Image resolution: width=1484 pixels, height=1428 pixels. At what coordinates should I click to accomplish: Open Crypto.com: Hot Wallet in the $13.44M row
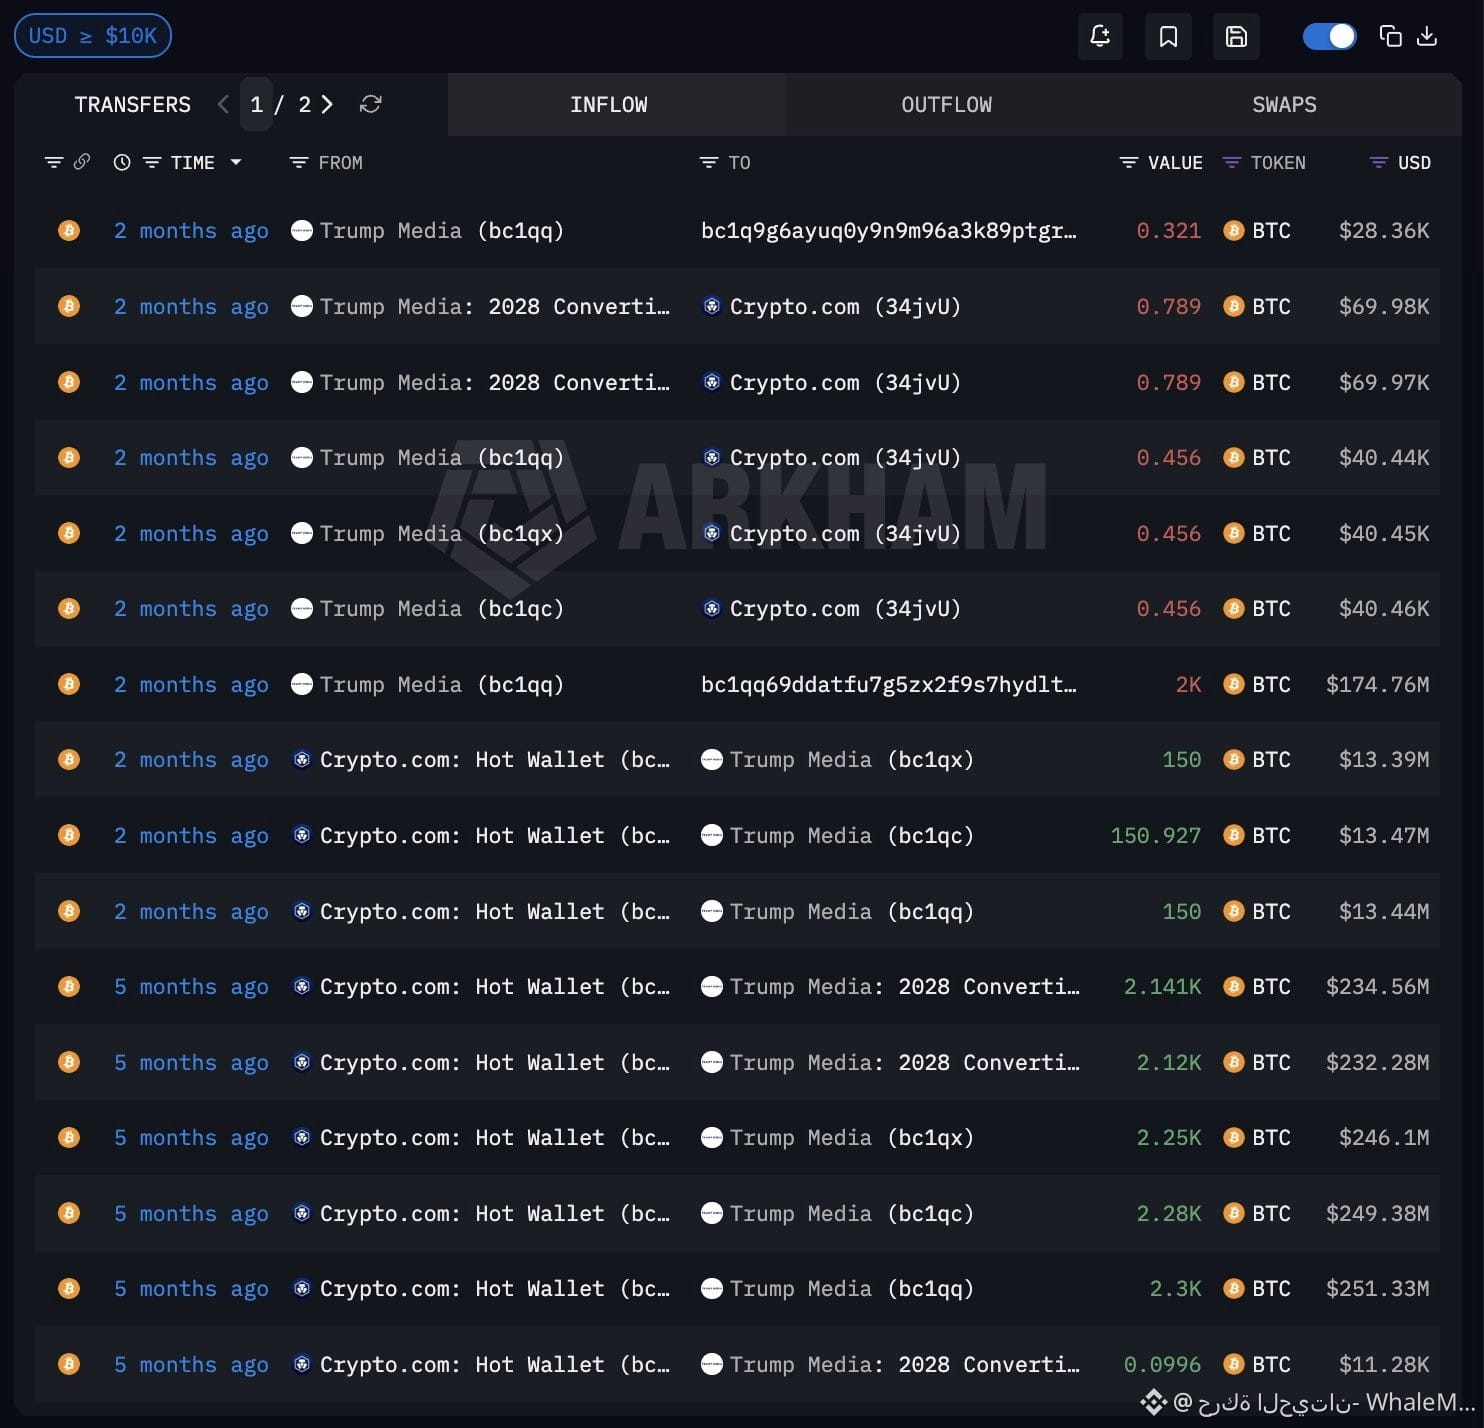pyautogui.click(x=495, y=911)
